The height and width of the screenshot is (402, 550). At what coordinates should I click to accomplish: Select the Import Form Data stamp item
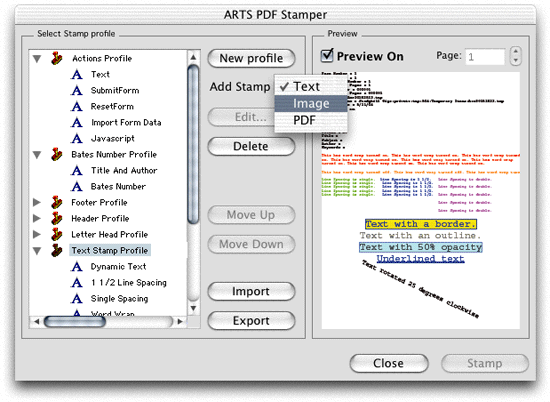pyautogui.click(x=126, y=122)
